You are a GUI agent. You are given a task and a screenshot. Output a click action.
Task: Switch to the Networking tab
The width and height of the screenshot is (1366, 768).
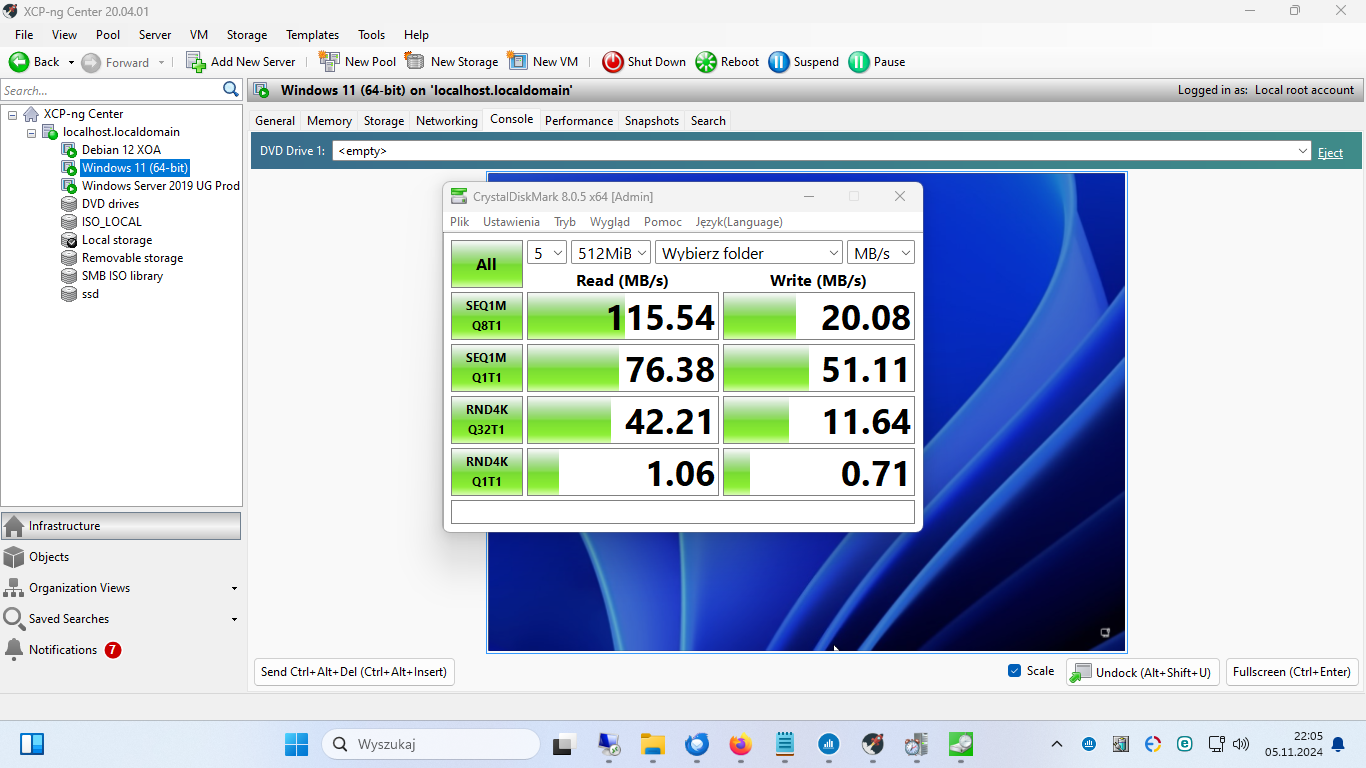click(447, 121)
